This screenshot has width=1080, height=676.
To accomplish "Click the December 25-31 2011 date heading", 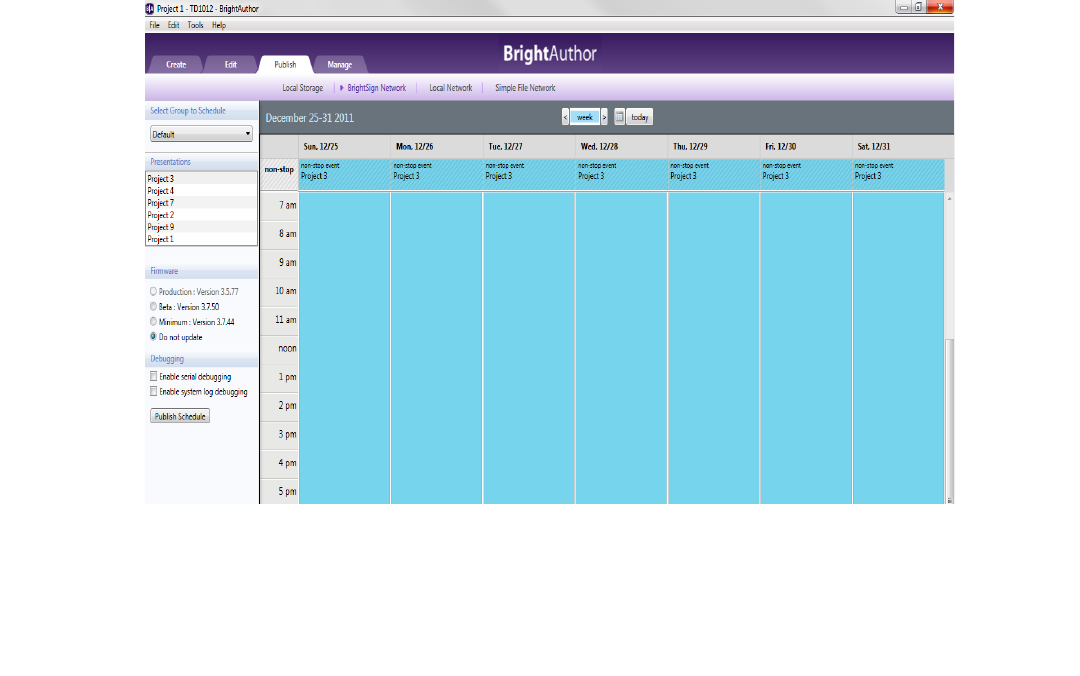I will 309,118.
